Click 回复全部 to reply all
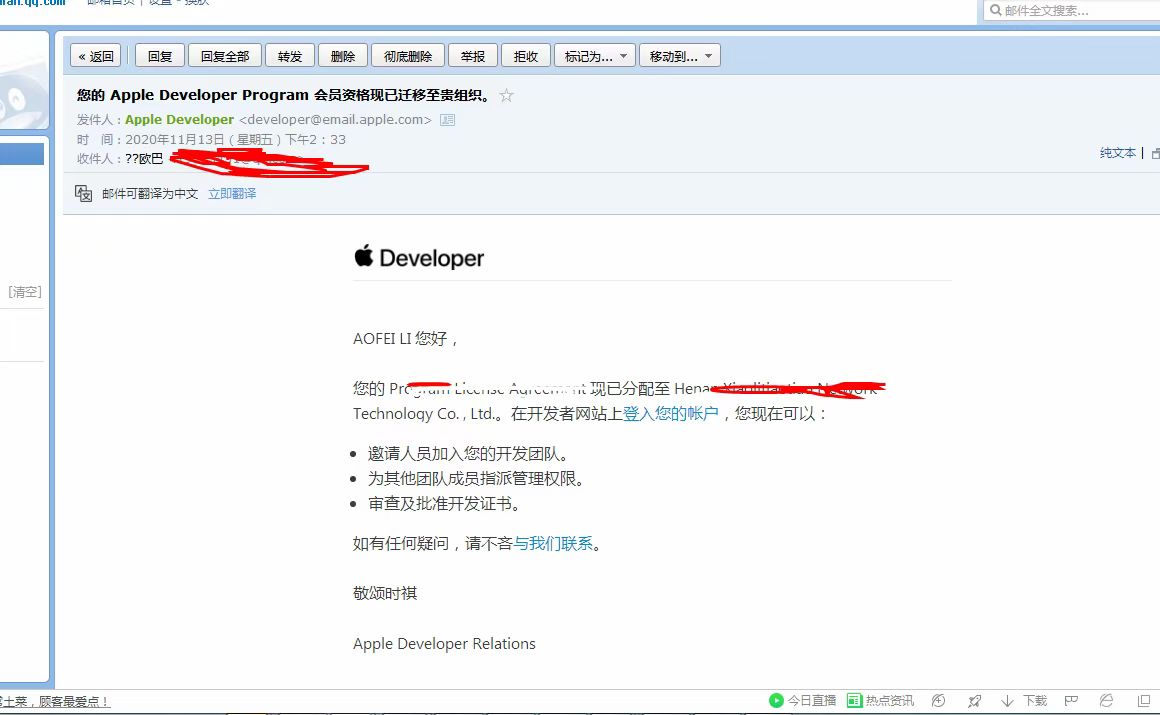Image resolution: width=1160 pixels, height=715 pixels. point(225,56)
